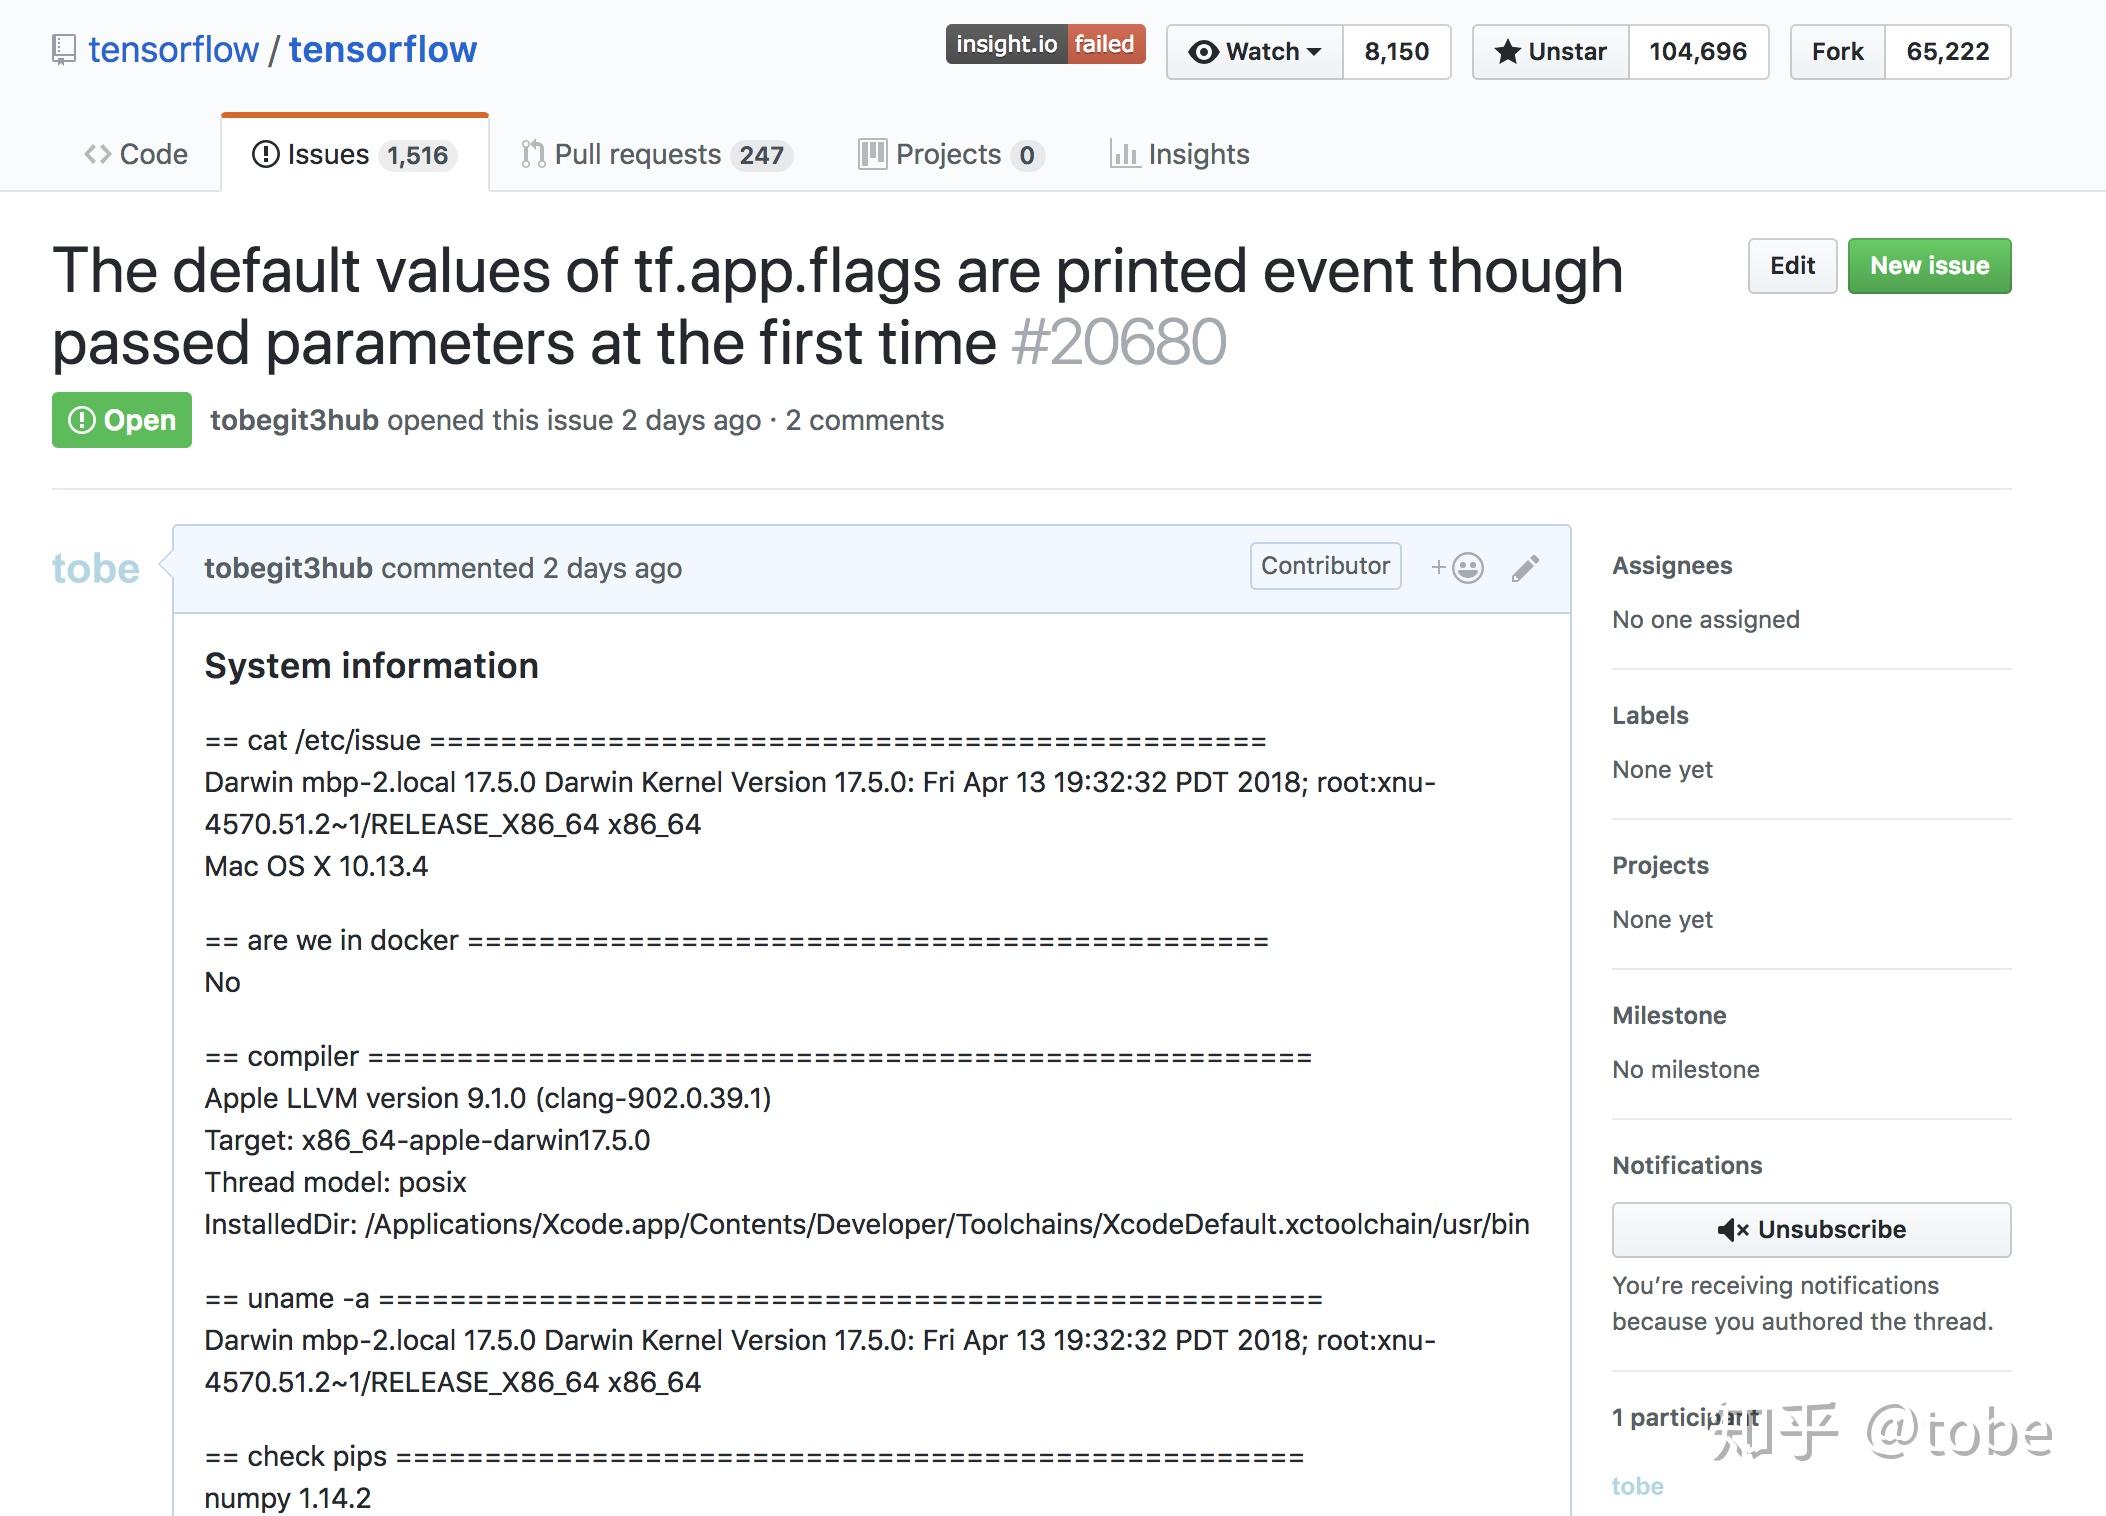Edit the issue title
The height and width of the screenshot is (1516, 2106).
(x=1792, y=266)
